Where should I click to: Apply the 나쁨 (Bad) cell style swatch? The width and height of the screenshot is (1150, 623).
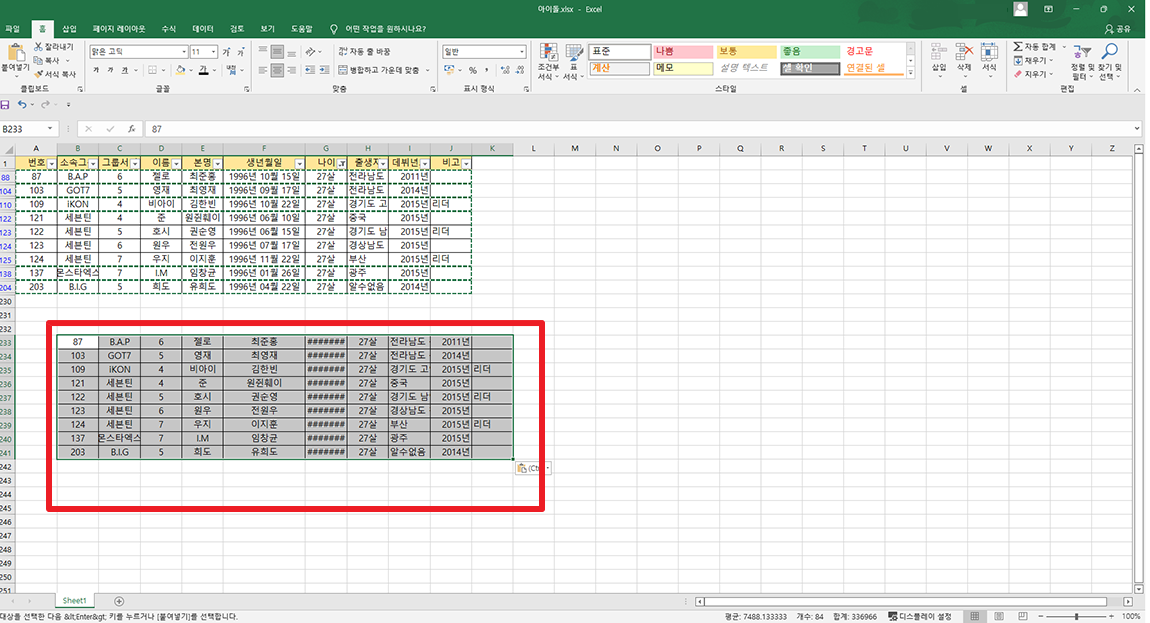pos(682,51)
